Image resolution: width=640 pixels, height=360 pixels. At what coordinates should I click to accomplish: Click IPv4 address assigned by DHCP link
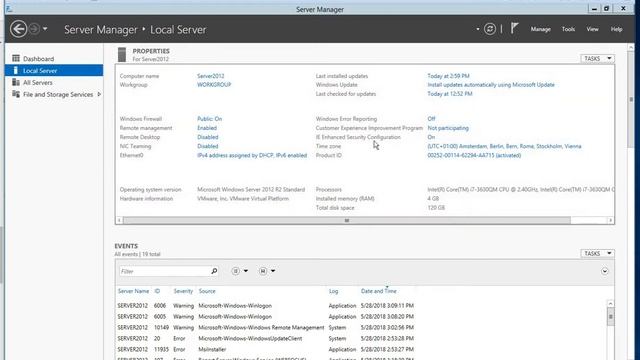point(252,156)
